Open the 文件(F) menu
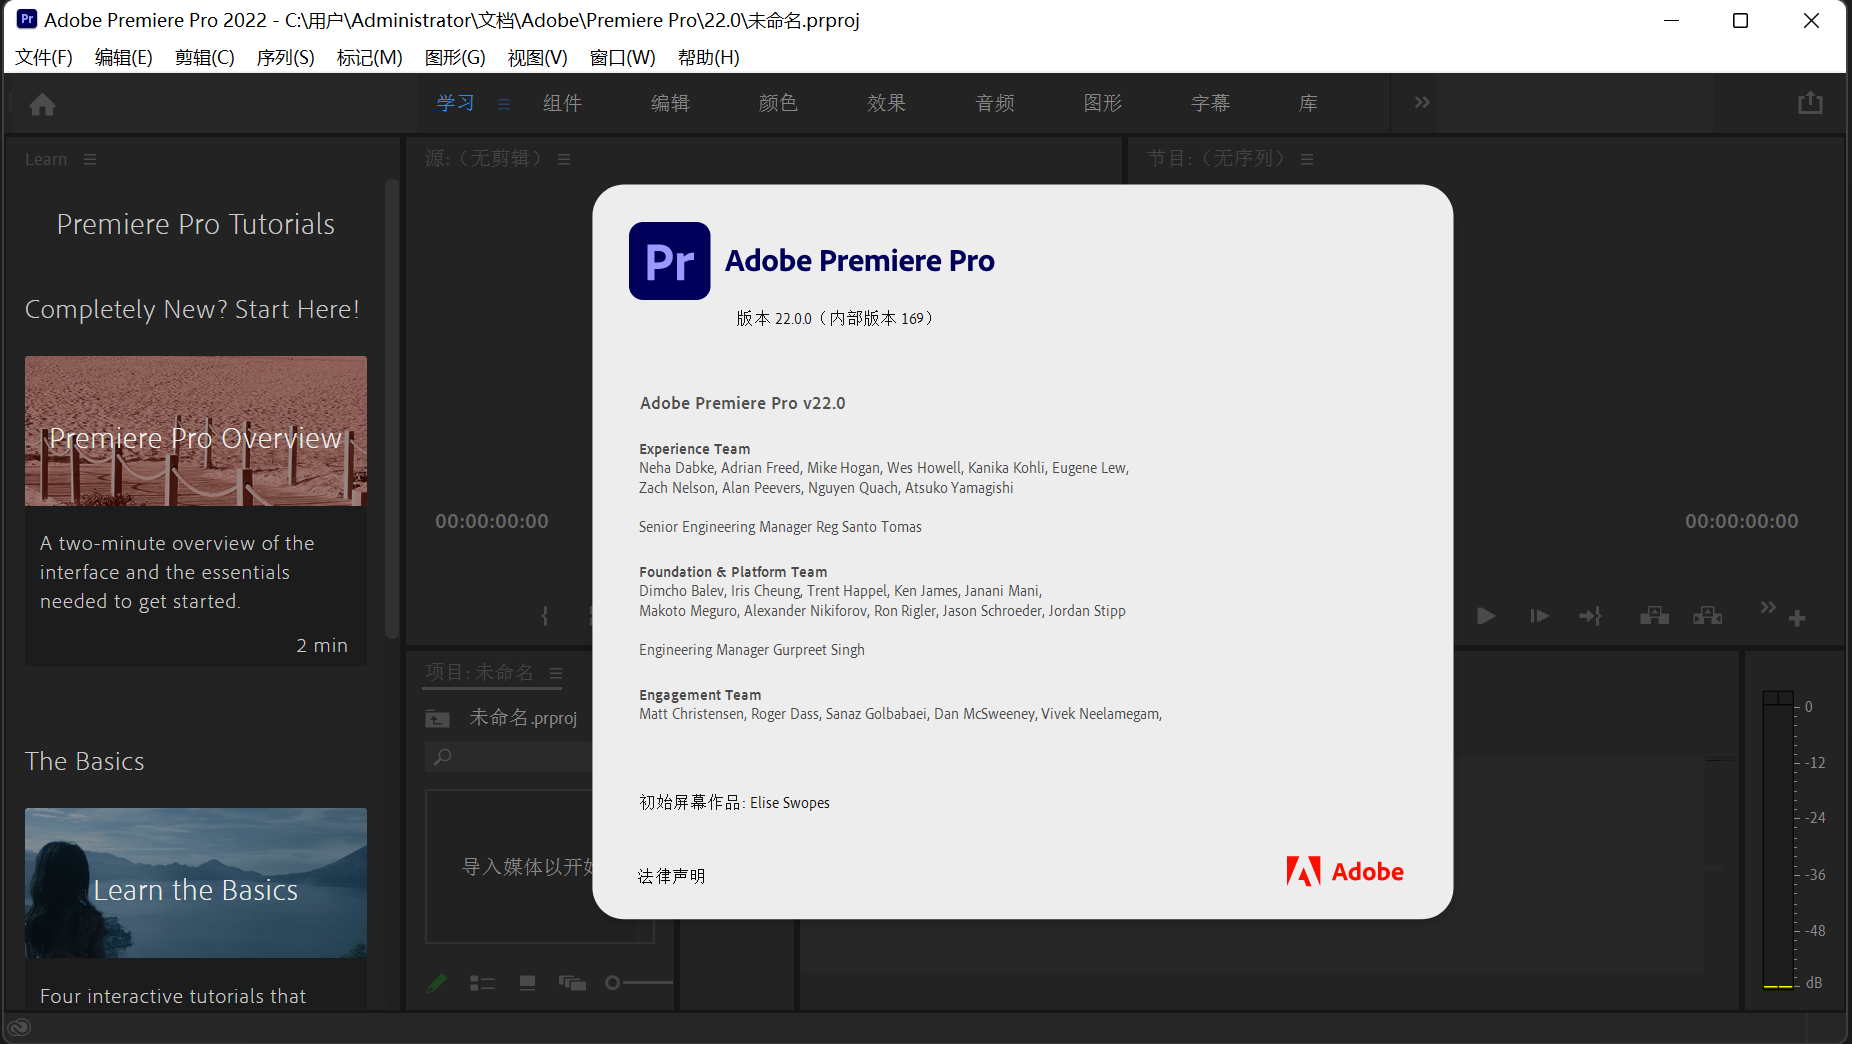 44,57
